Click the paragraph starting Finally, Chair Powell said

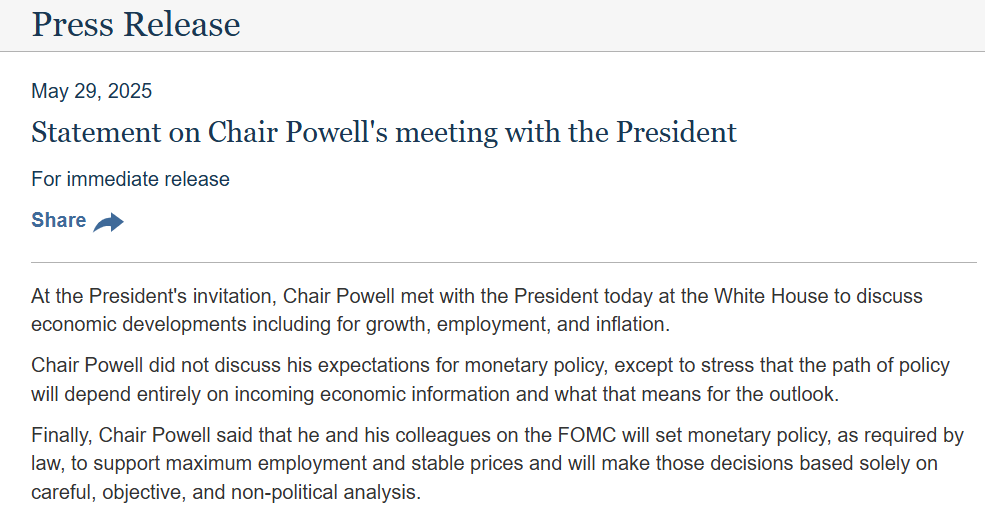pyautogui.click(x=498, y=464)
